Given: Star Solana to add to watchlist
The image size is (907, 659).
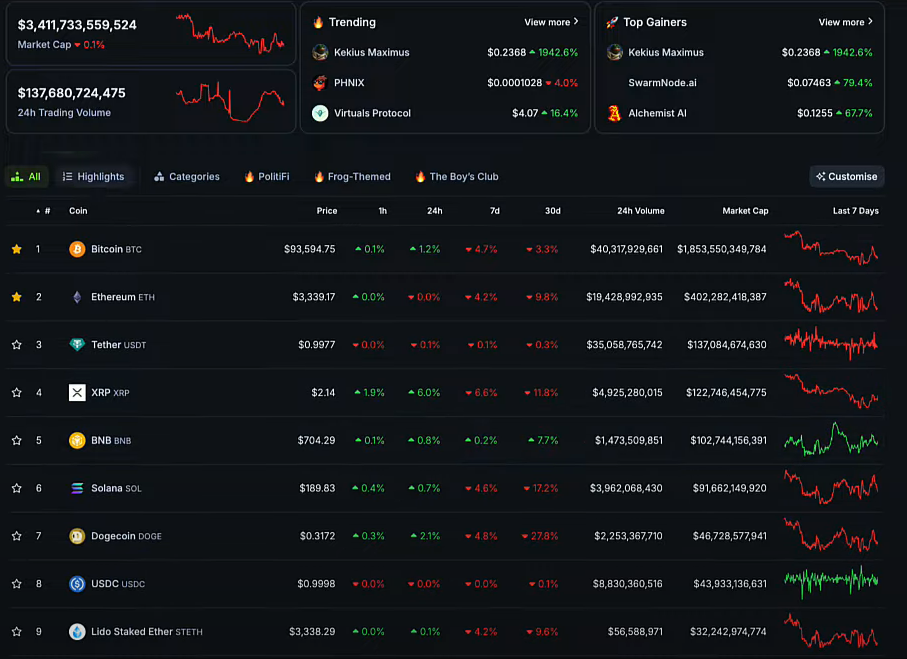Looking at the screenshot, I should pos(16,488).
